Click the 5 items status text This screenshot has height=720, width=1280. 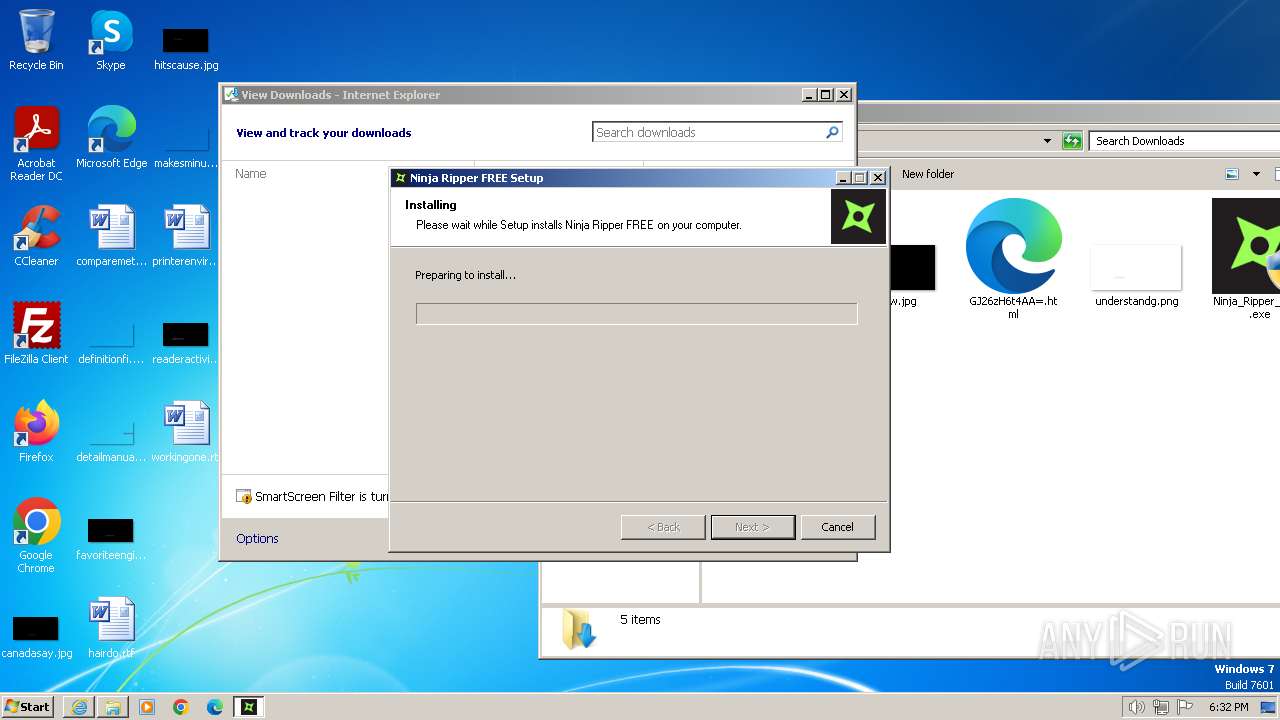[x=640, y=620]
